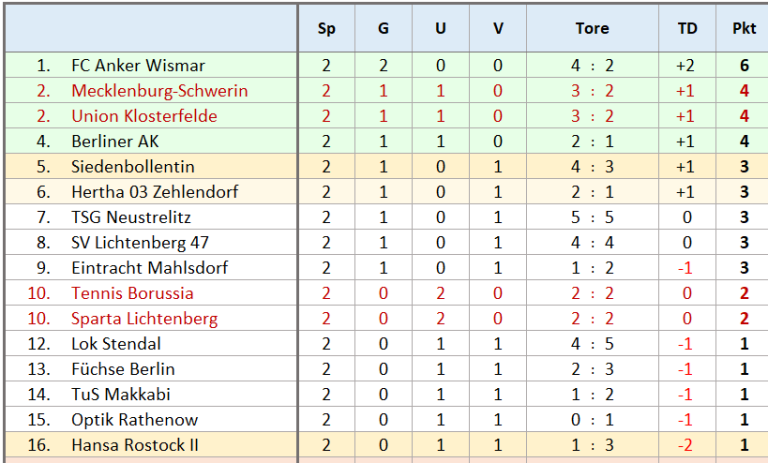Image resolution: width=768 pixels, height=463 pixels.
Task: Select SV Lichtenberg 47 team name
Action: tap(140, 243)
